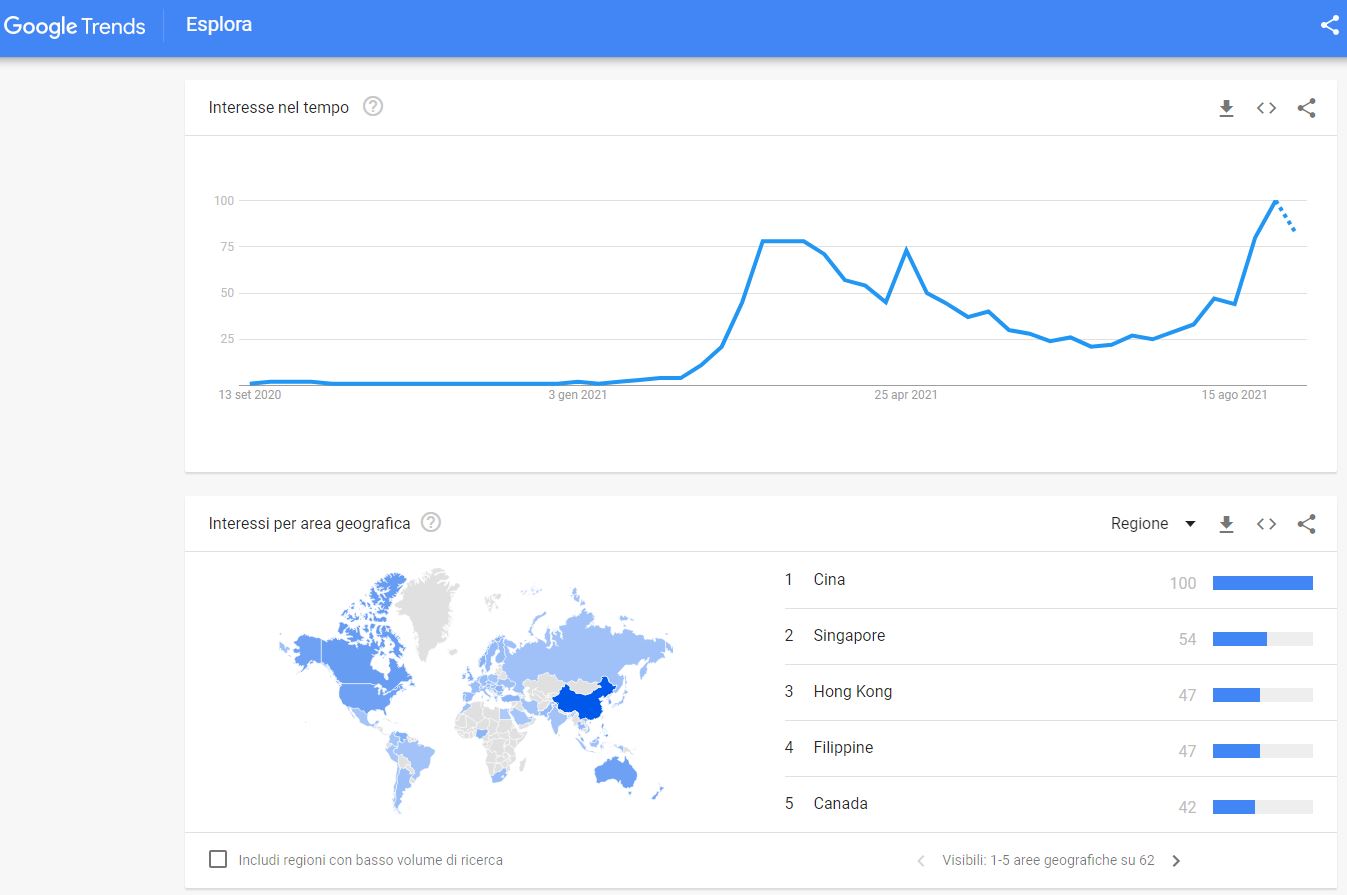Click the share icon in top blue header
The height and width of the screenshot is (895, 1347).
click(x=1329, y=26)
